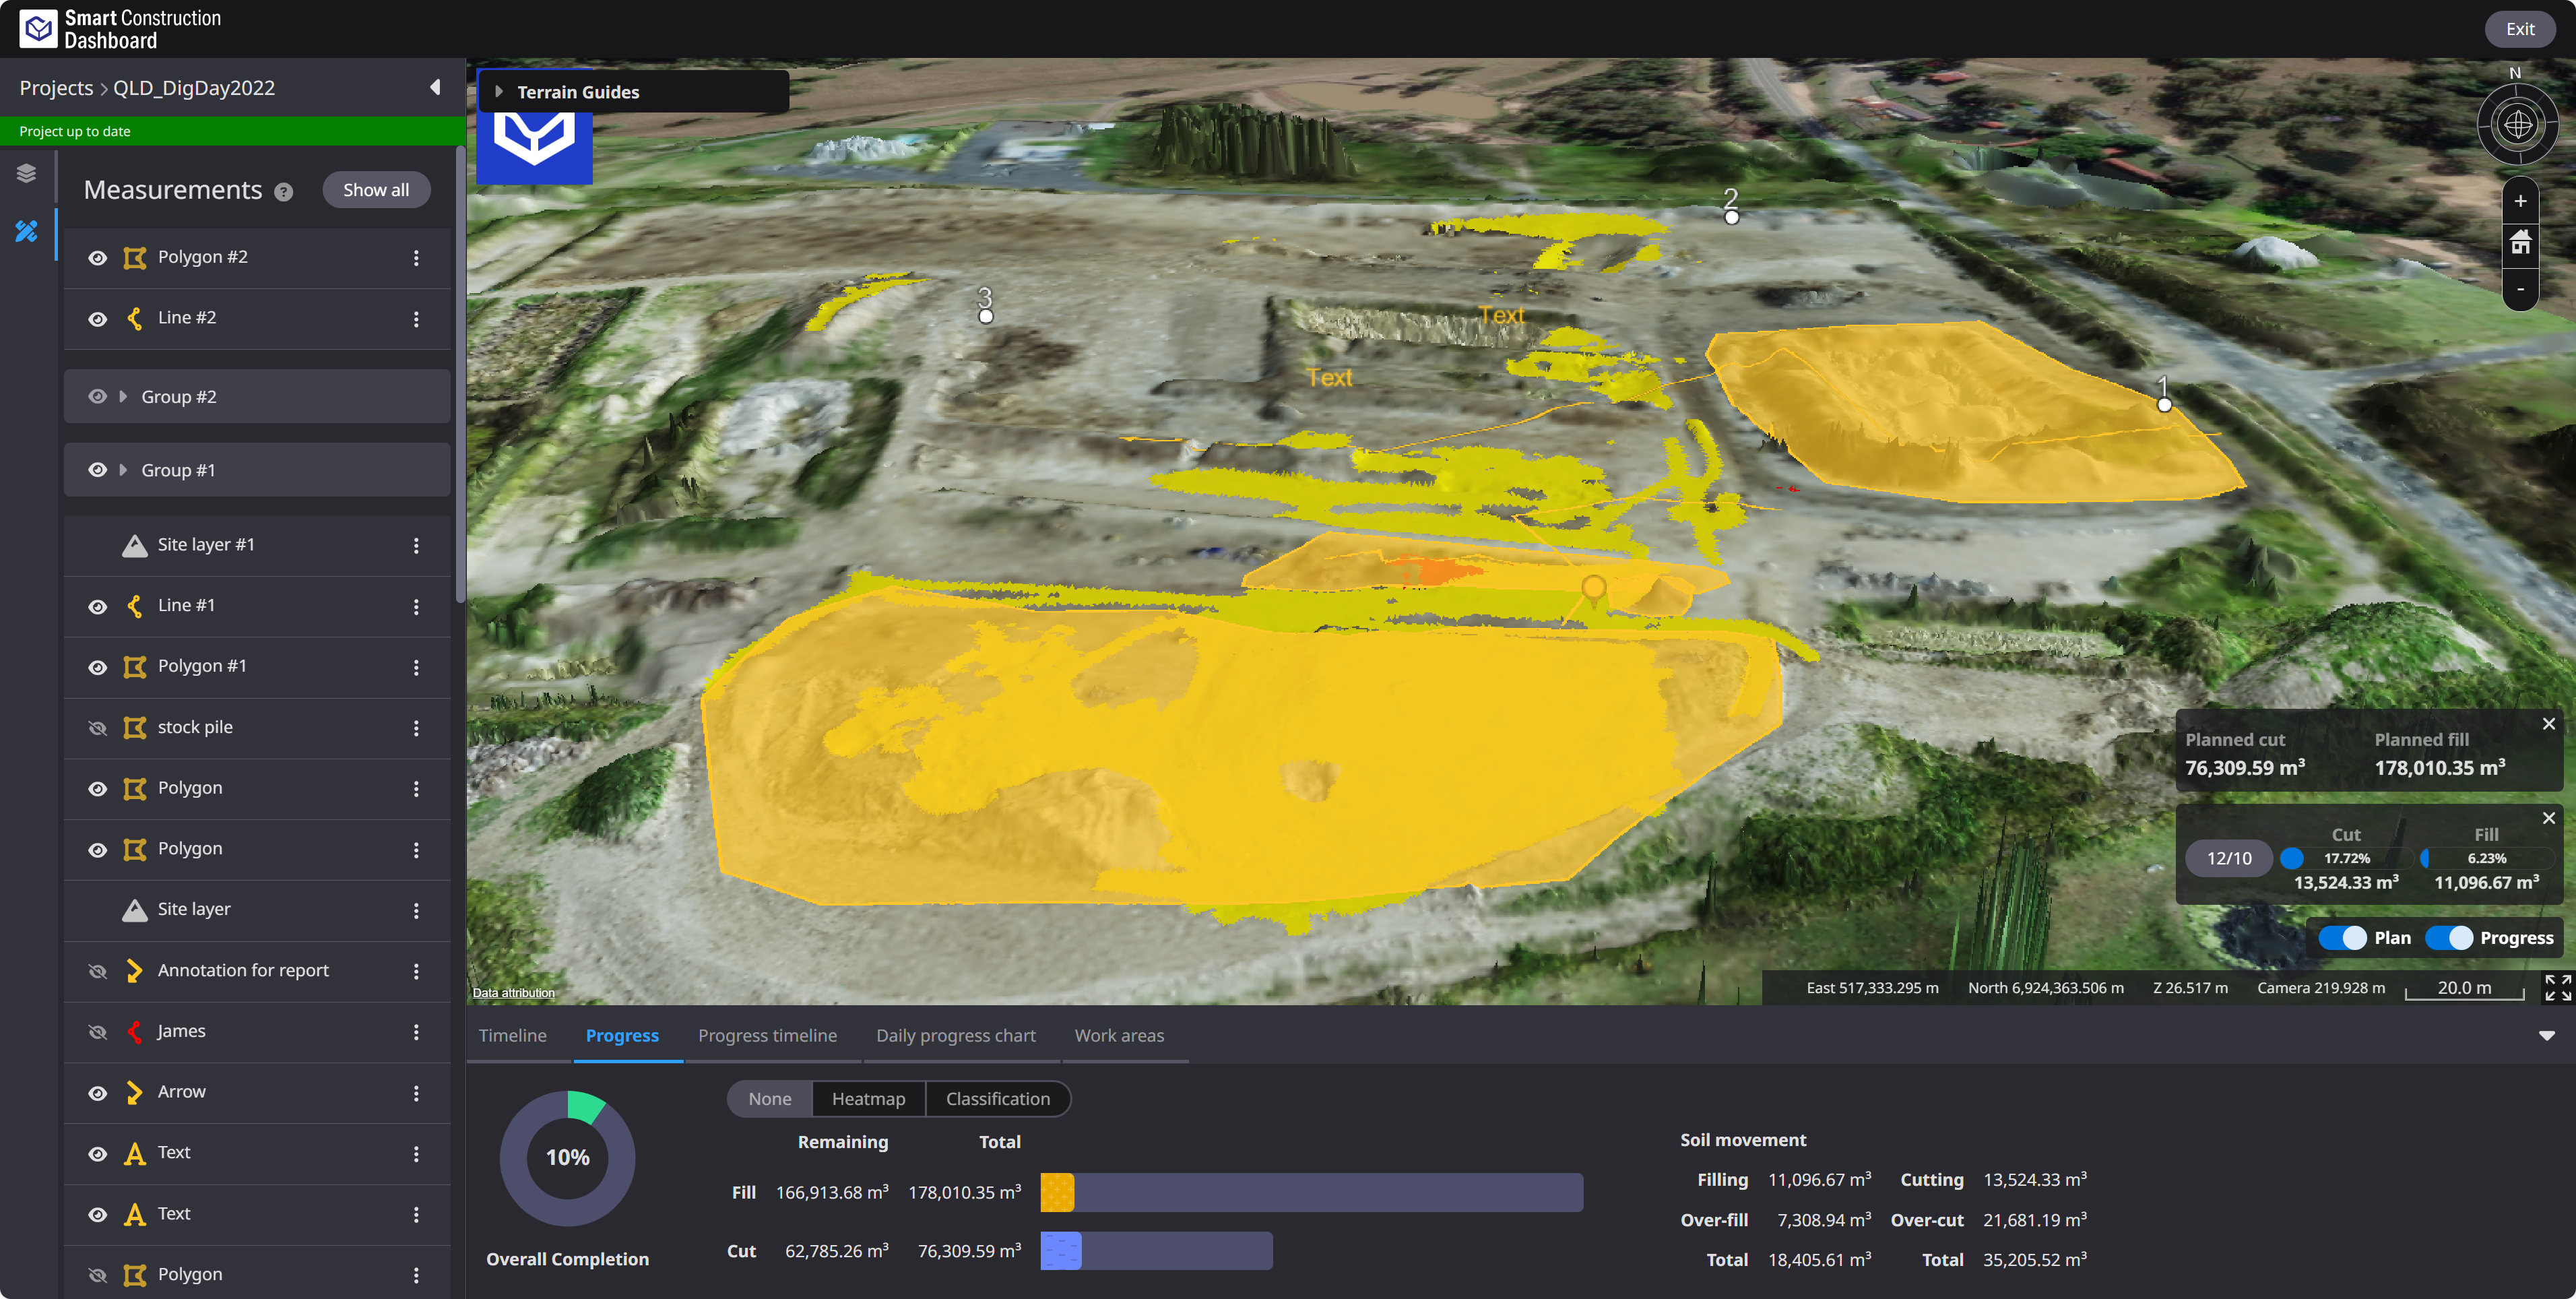Expand Group #2 in measurements list
This screenshot has height=1299, width=2576.
pyautogui.click(x=123, y=396)
